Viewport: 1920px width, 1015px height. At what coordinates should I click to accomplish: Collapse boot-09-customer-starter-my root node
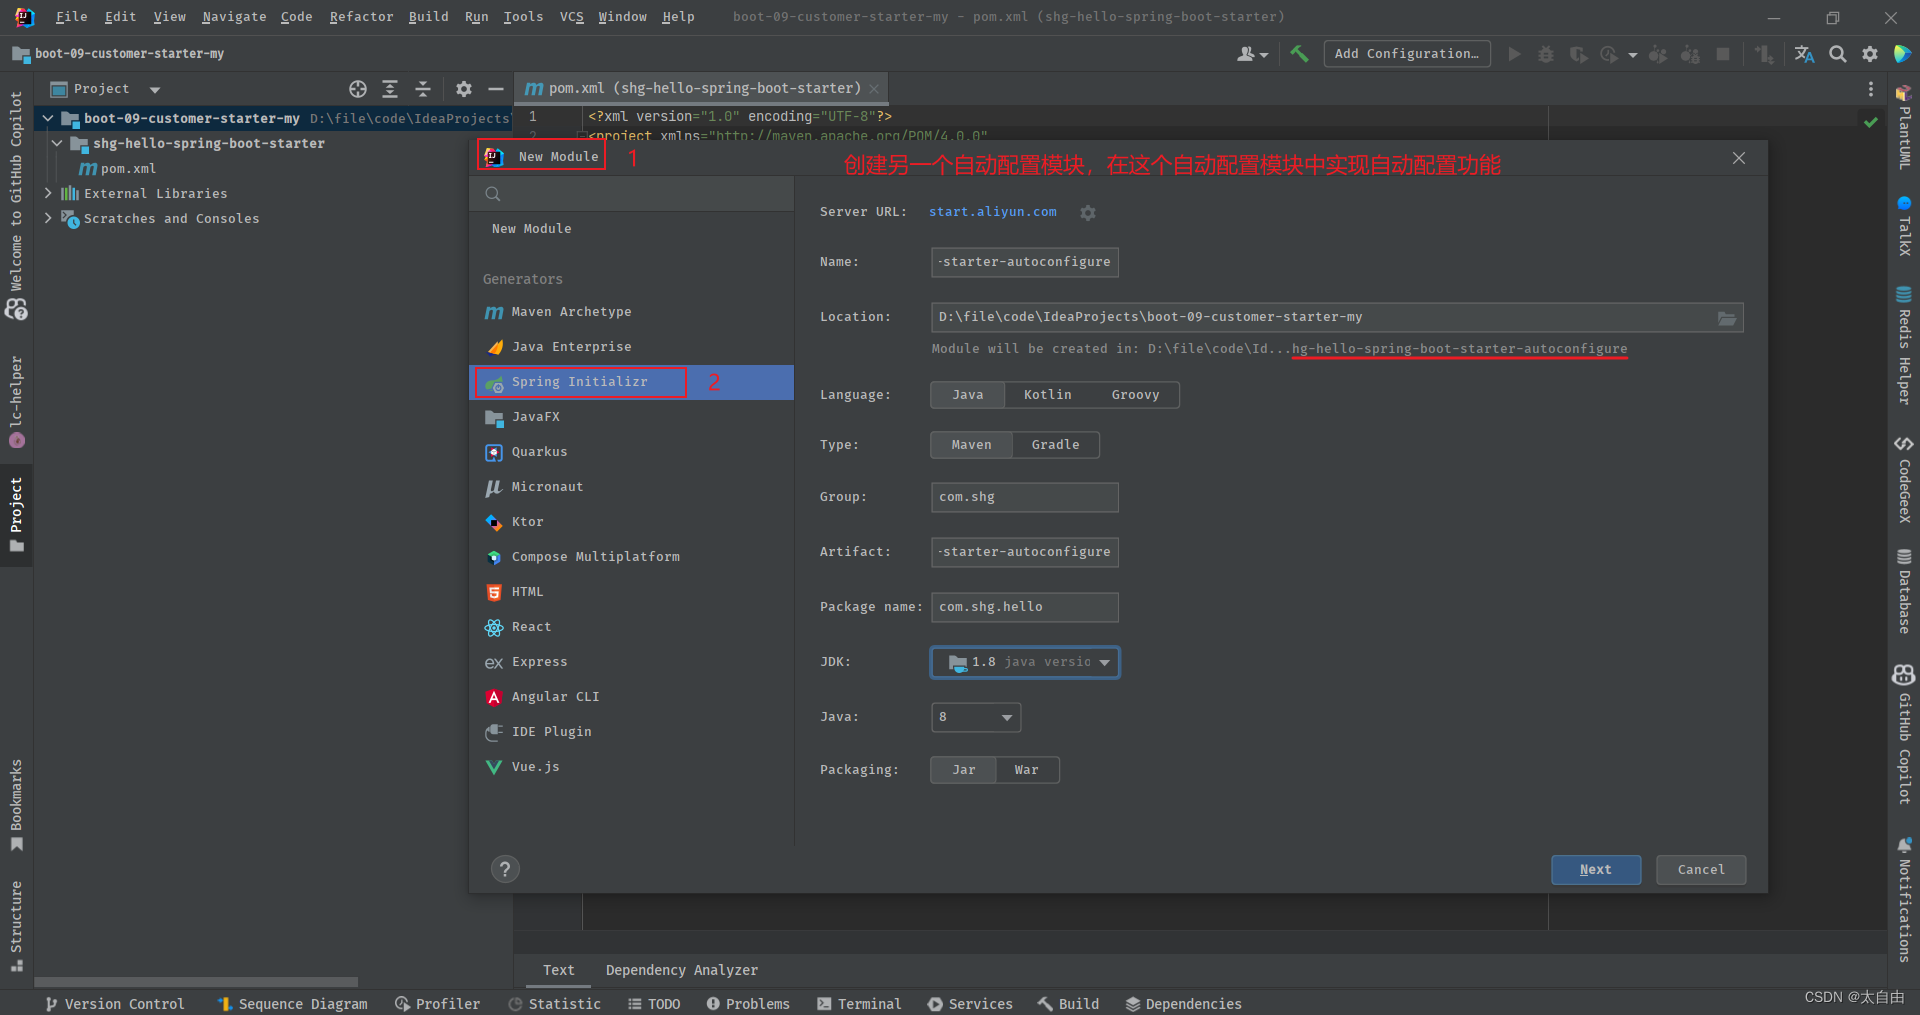pyautogui.click(x=47, y=119)
